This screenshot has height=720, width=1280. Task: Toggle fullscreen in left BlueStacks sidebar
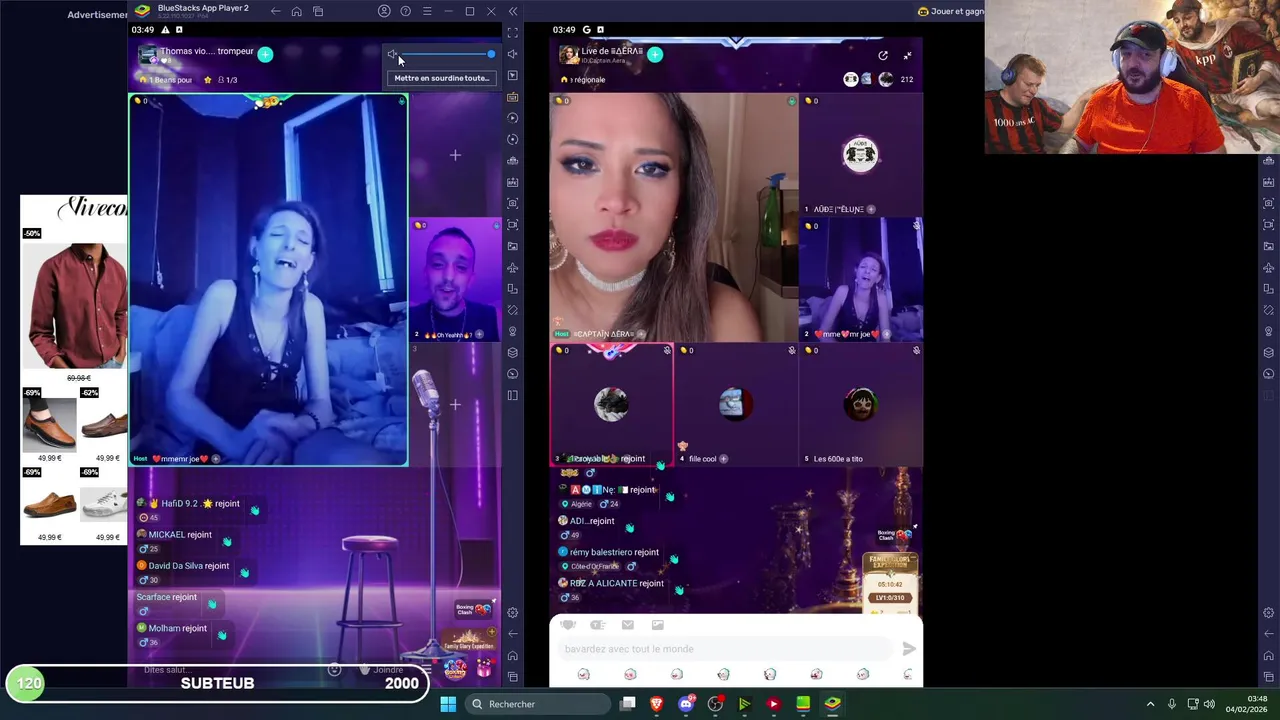pyautogui.click(x=513, y=33)
